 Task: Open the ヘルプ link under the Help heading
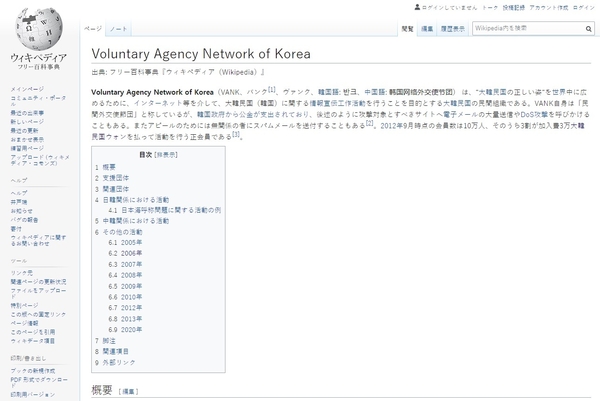tap(19, 193)
